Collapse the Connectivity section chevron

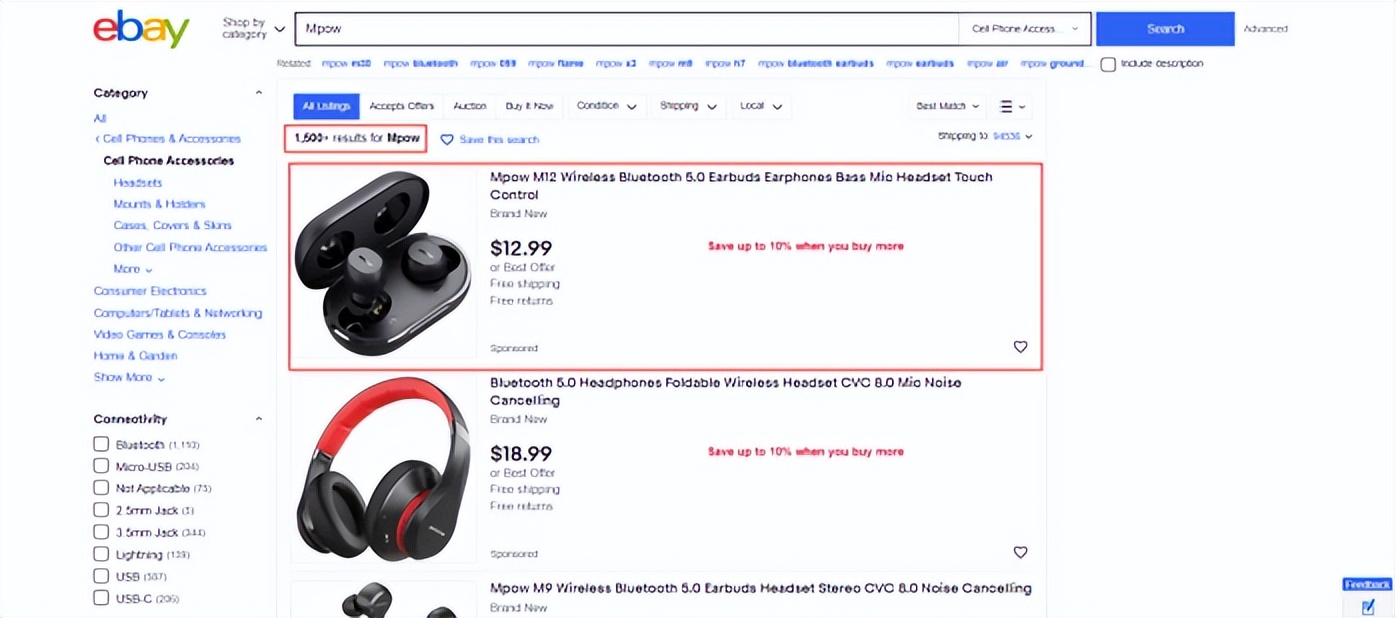259,419
